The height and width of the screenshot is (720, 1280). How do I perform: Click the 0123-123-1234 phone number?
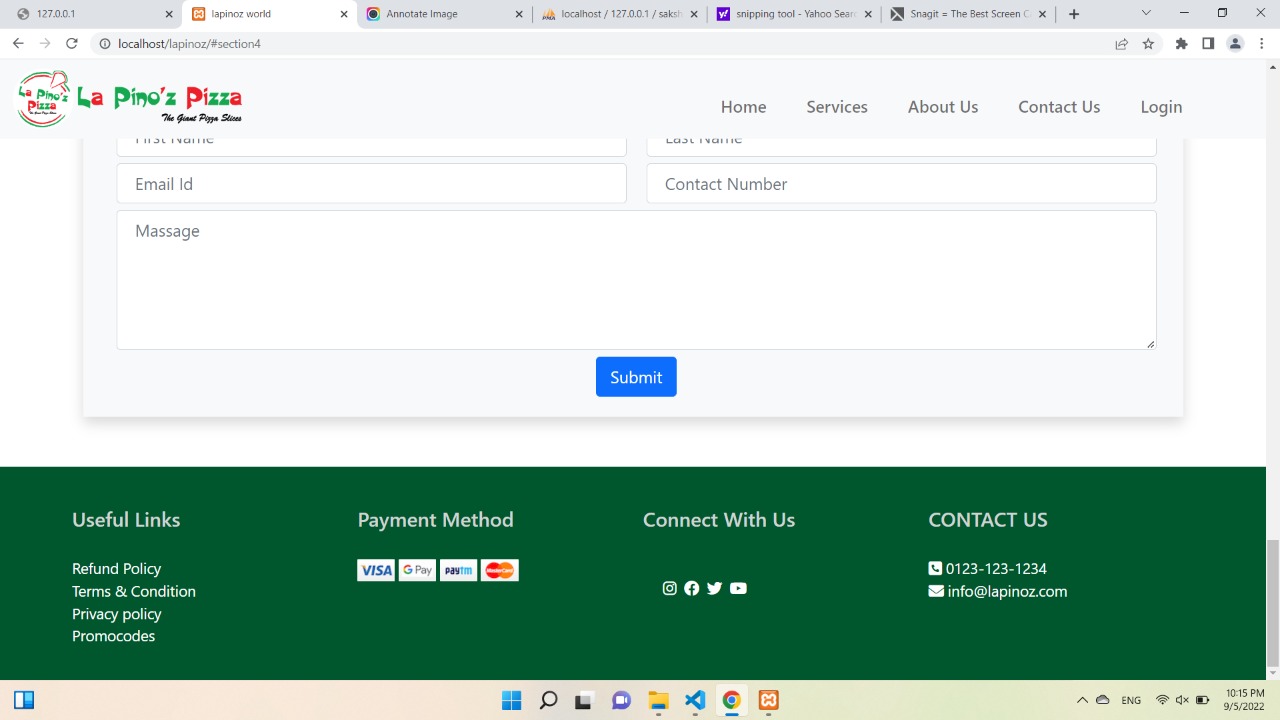(x=996, y=568)
